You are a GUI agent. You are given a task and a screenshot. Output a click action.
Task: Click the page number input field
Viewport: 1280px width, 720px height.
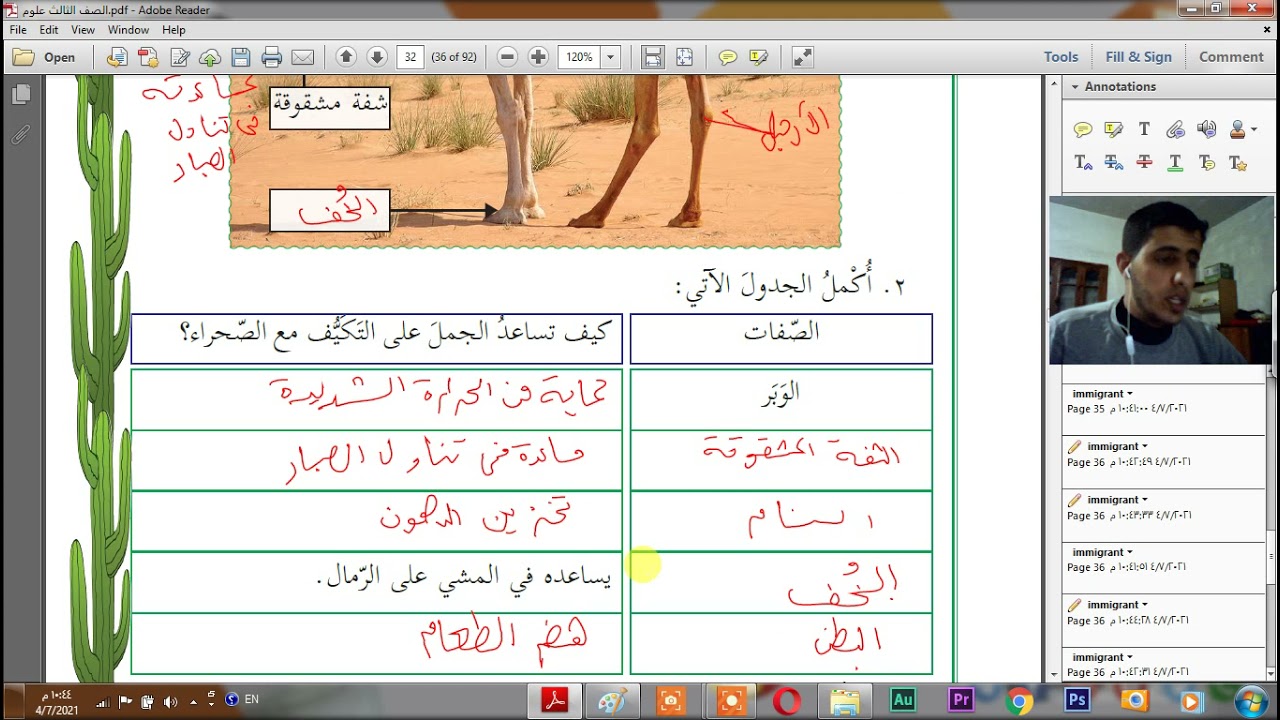click(410, 57)
